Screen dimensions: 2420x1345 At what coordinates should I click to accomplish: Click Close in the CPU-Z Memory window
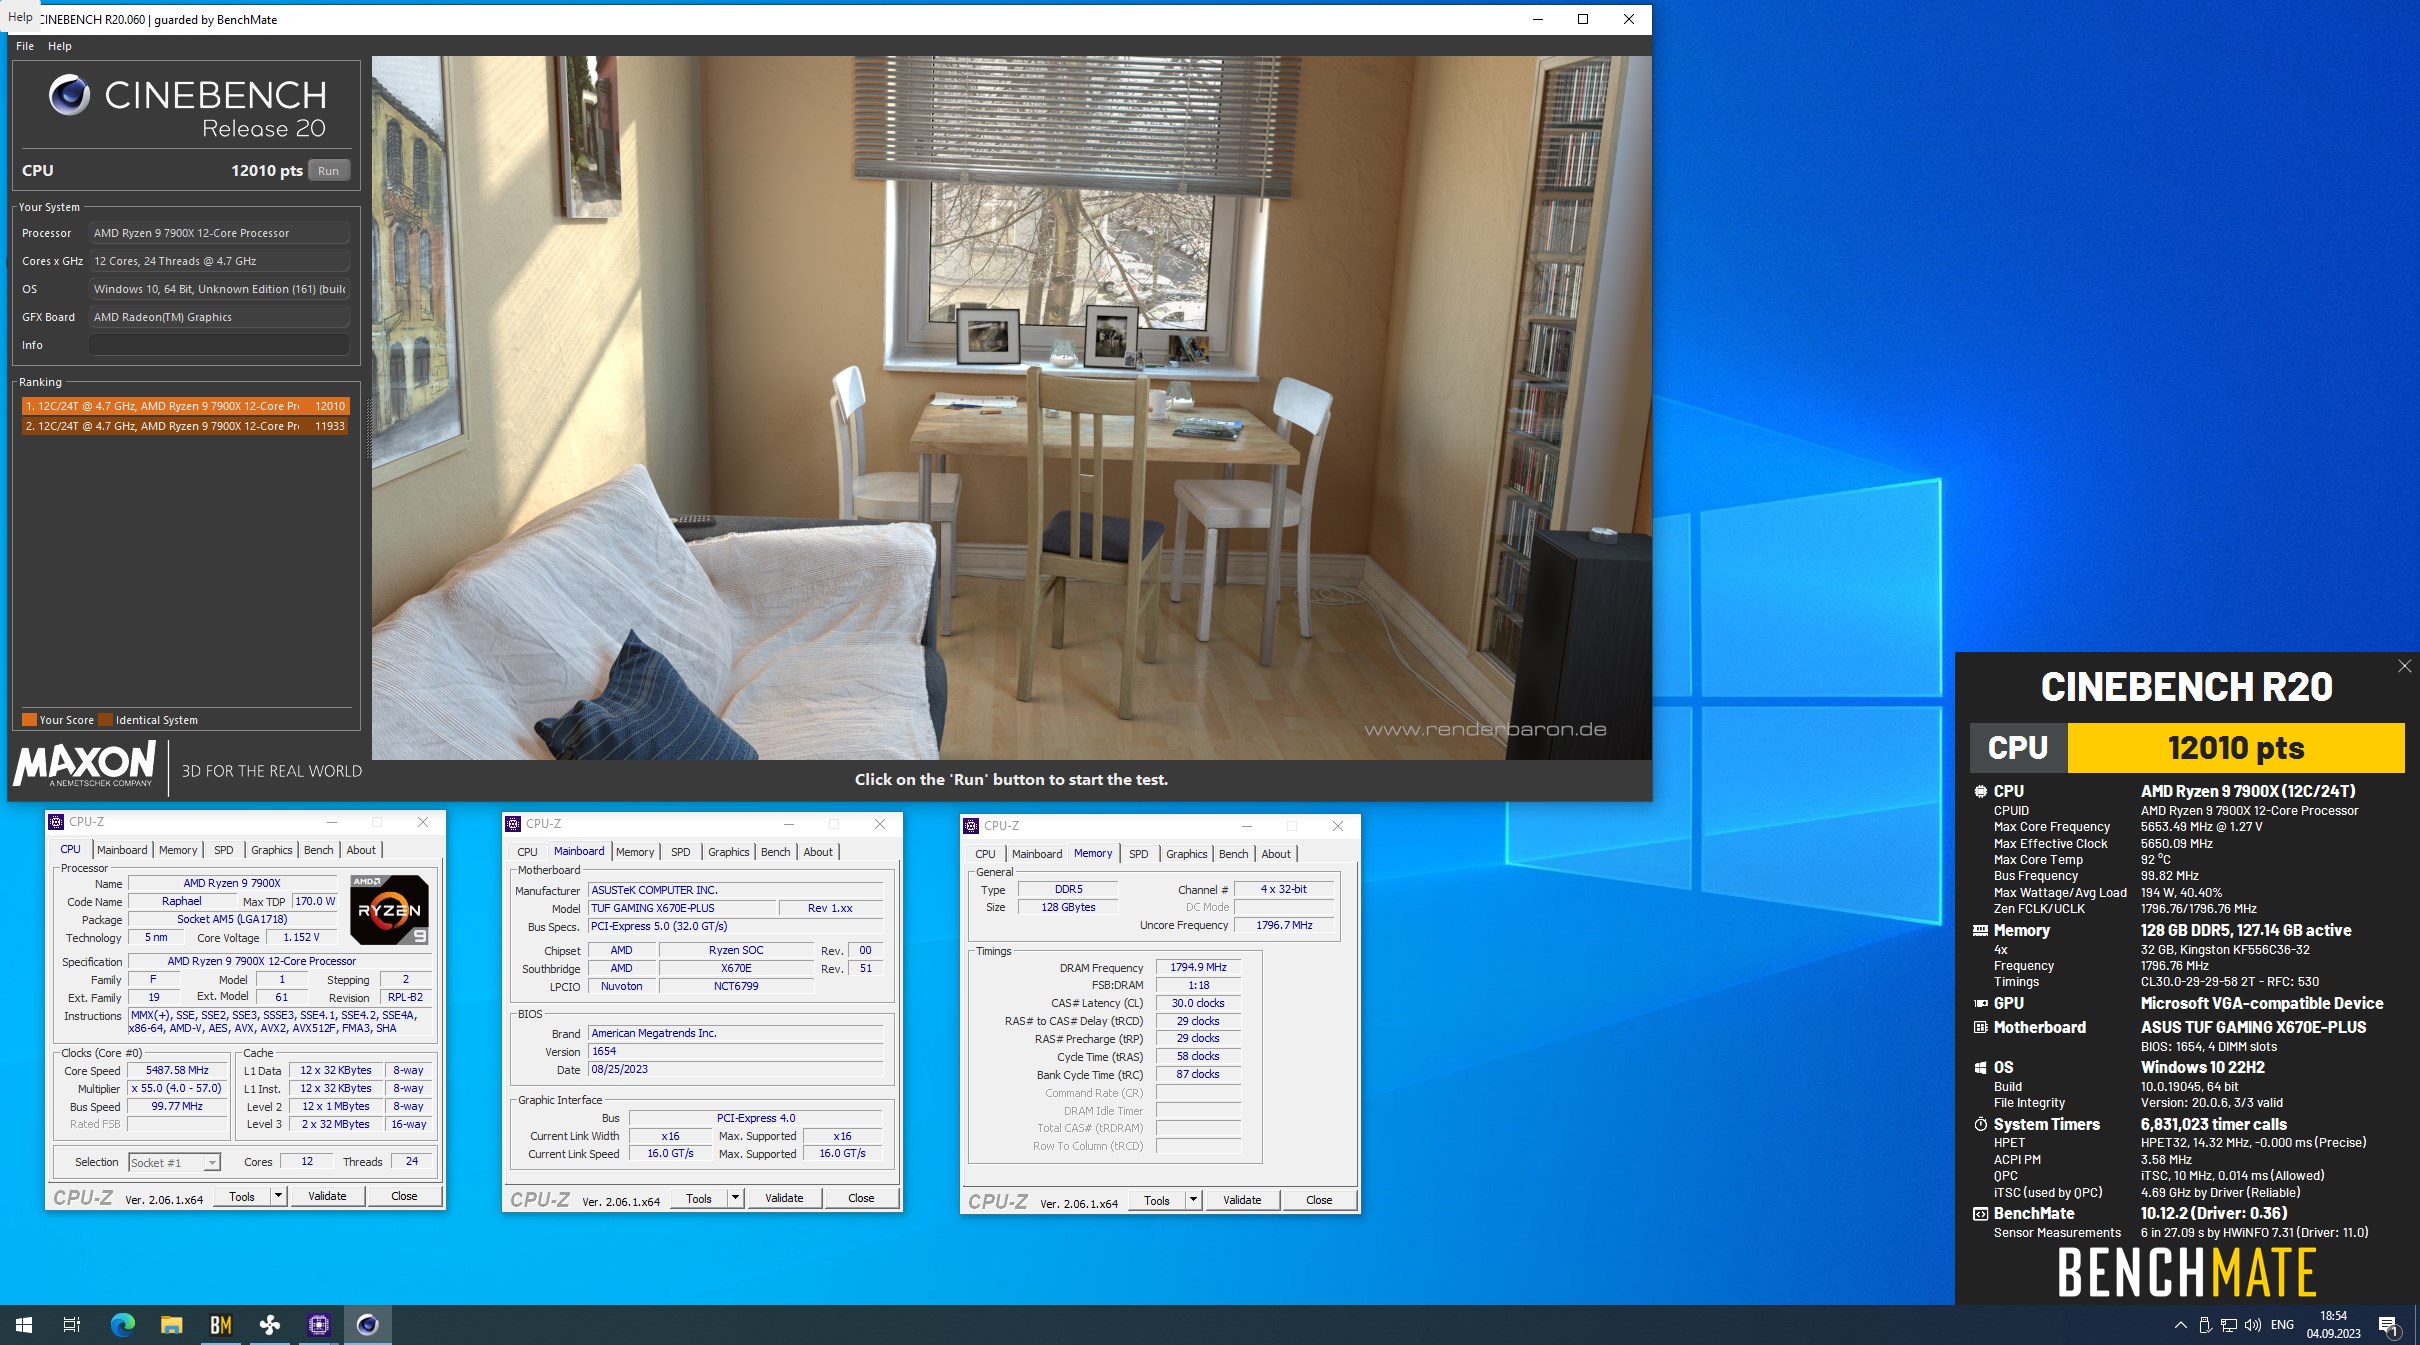(1319, 1200)
